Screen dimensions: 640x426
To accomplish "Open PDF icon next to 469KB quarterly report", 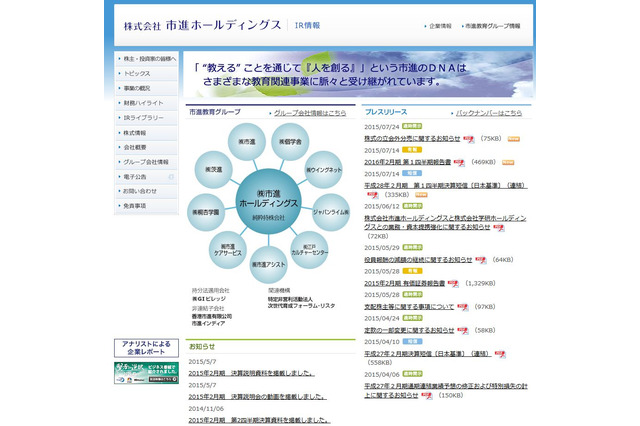I will click(460, 163).
